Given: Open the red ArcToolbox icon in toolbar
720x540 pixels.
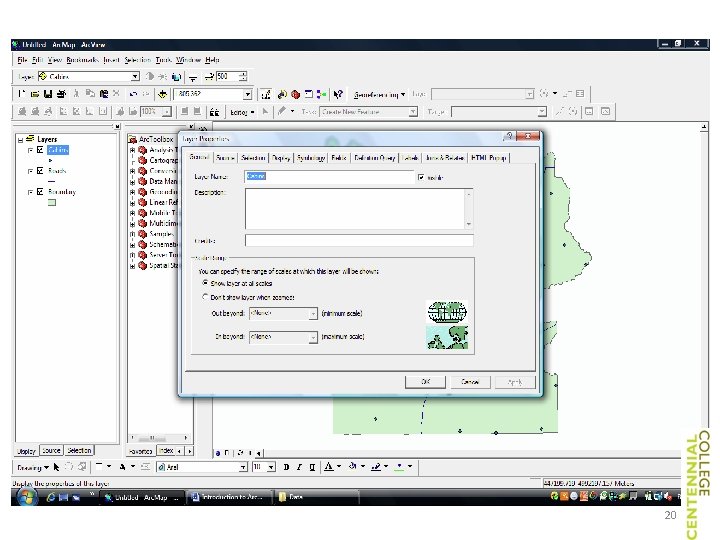Looking at the screenshot, I should [x=295, y=94].
